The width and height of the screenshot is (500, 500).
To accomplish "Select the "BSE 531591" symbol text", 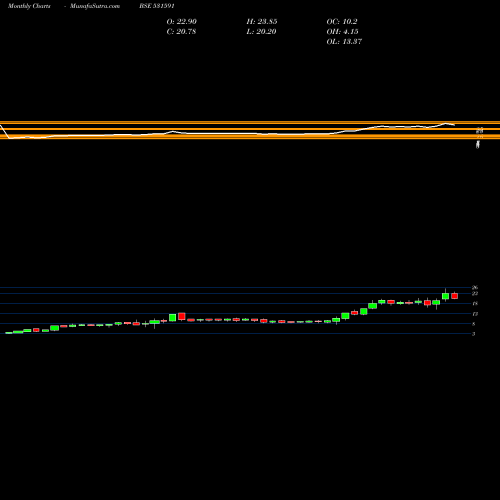I will [x=157, y=6].
